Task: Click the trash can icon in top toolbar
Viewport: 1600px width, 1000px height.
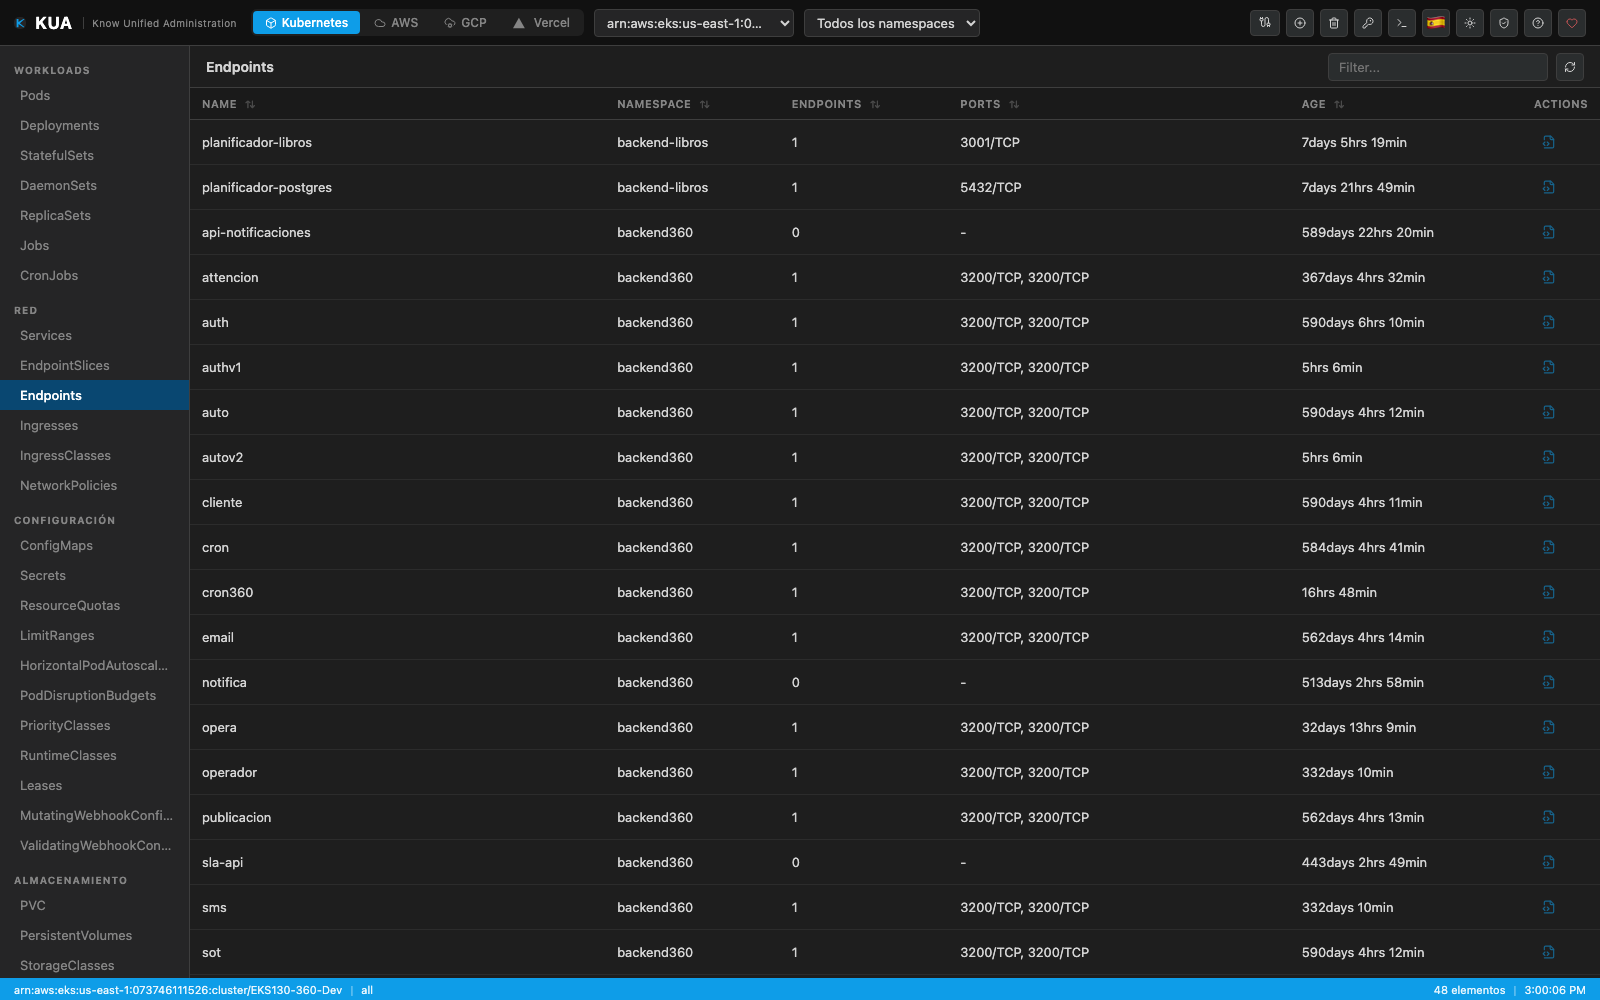Action: click(x=1333, y=23)
